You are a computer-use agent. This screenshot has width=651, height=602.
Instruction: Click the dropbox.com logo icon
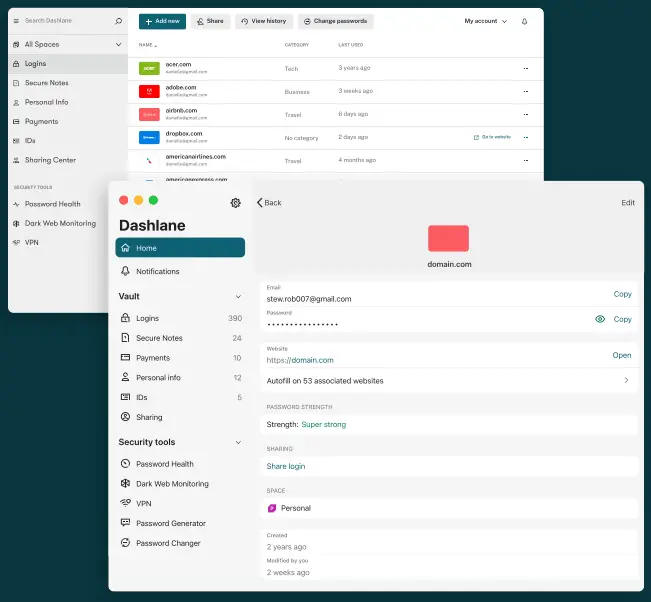(x=149, y=137)
